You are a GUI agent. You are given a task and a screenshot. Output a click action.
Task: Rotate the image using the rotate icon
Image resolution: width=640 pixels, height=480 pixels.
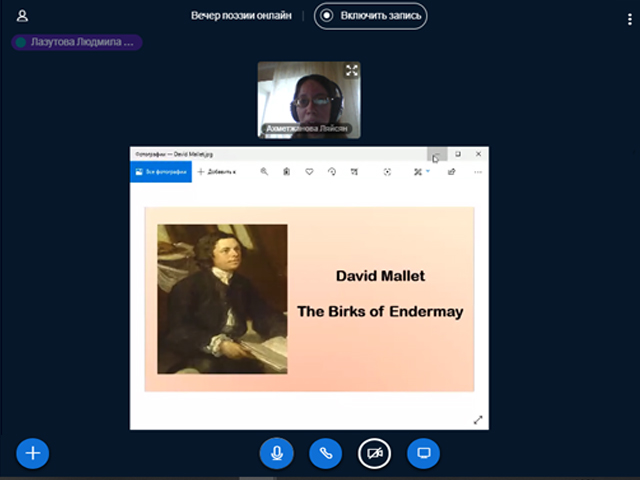tap(331, 172)
